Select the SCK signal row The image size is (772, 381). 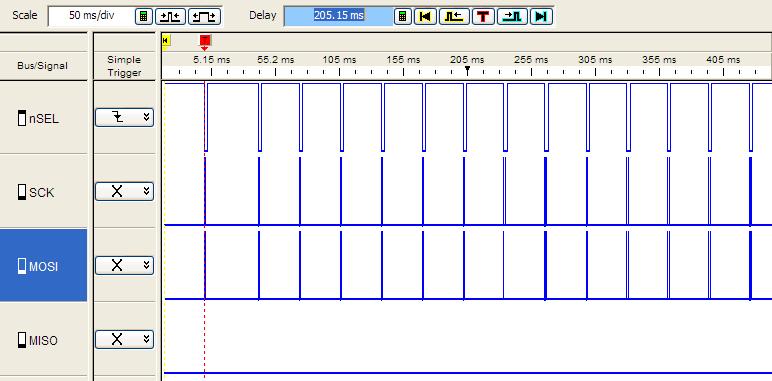[x=43, y=192]
